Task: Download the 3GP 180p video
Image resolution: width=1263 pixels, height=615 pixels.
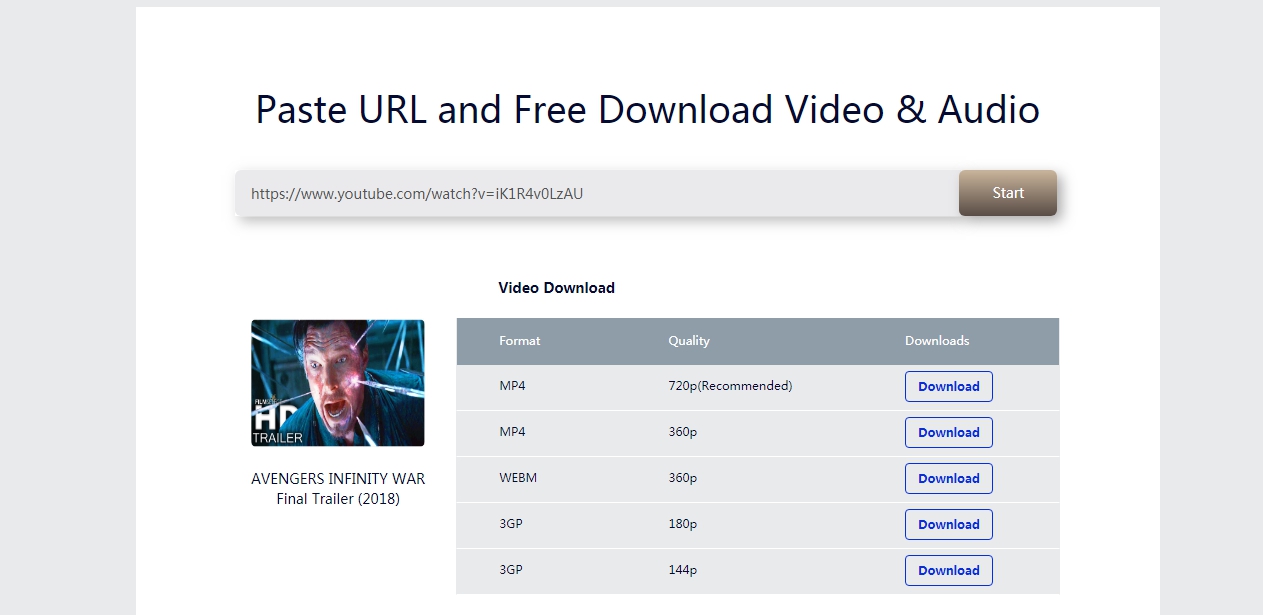Action: [948, 524]
